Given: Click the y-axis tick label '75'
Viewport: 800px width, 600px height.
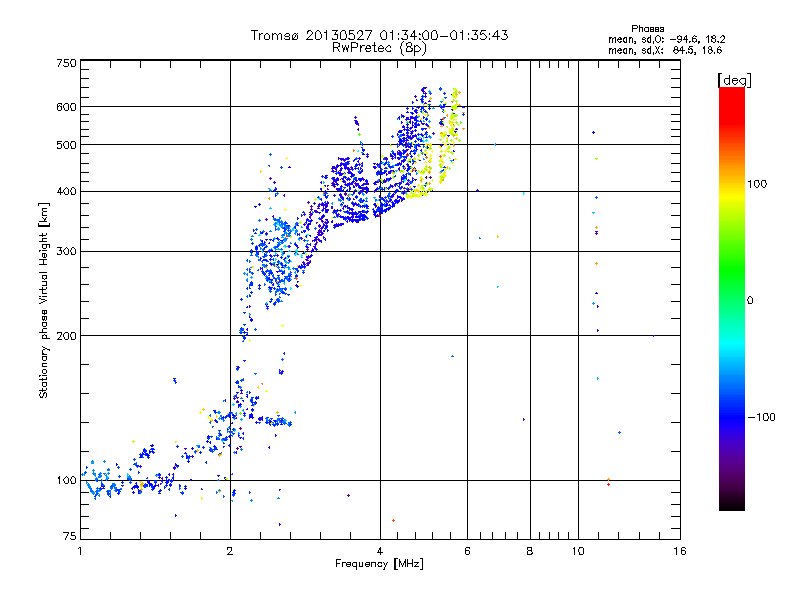Looking at the screenshot, I should pyautogui.click(x=70, y=536).
